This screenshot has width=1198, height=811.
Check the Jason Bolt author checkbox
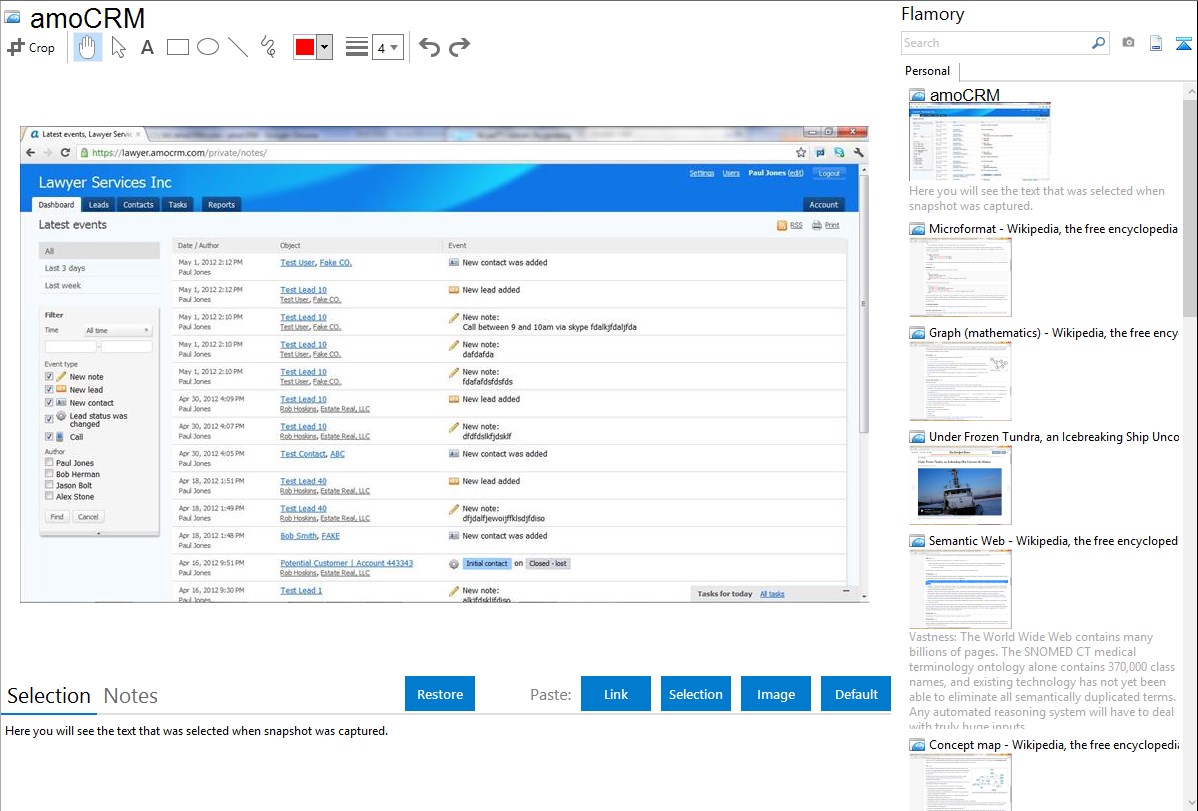(x=49, y=485)
